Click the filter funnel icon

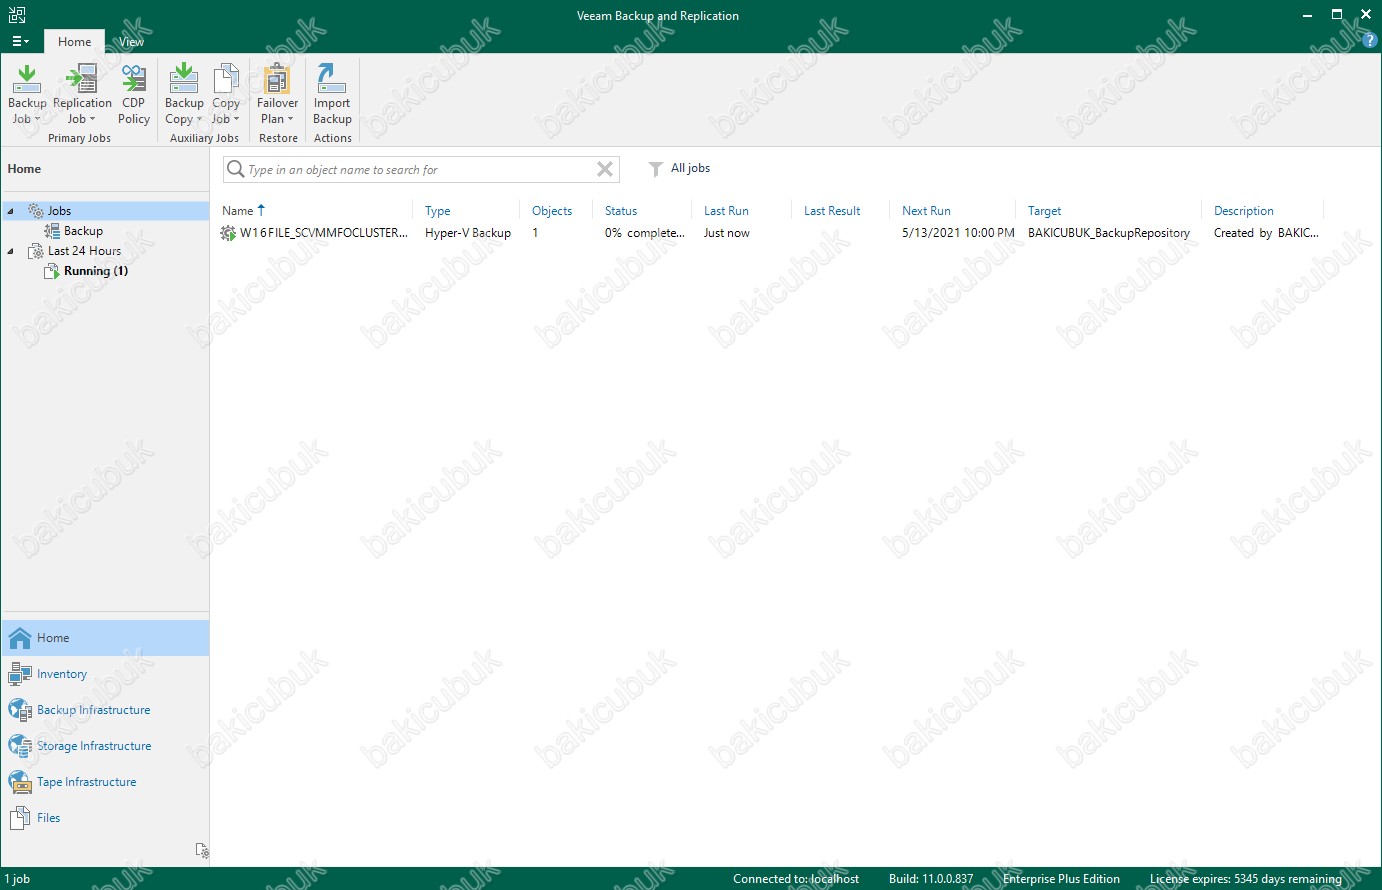pyautogui.click(x=656, y=169)
